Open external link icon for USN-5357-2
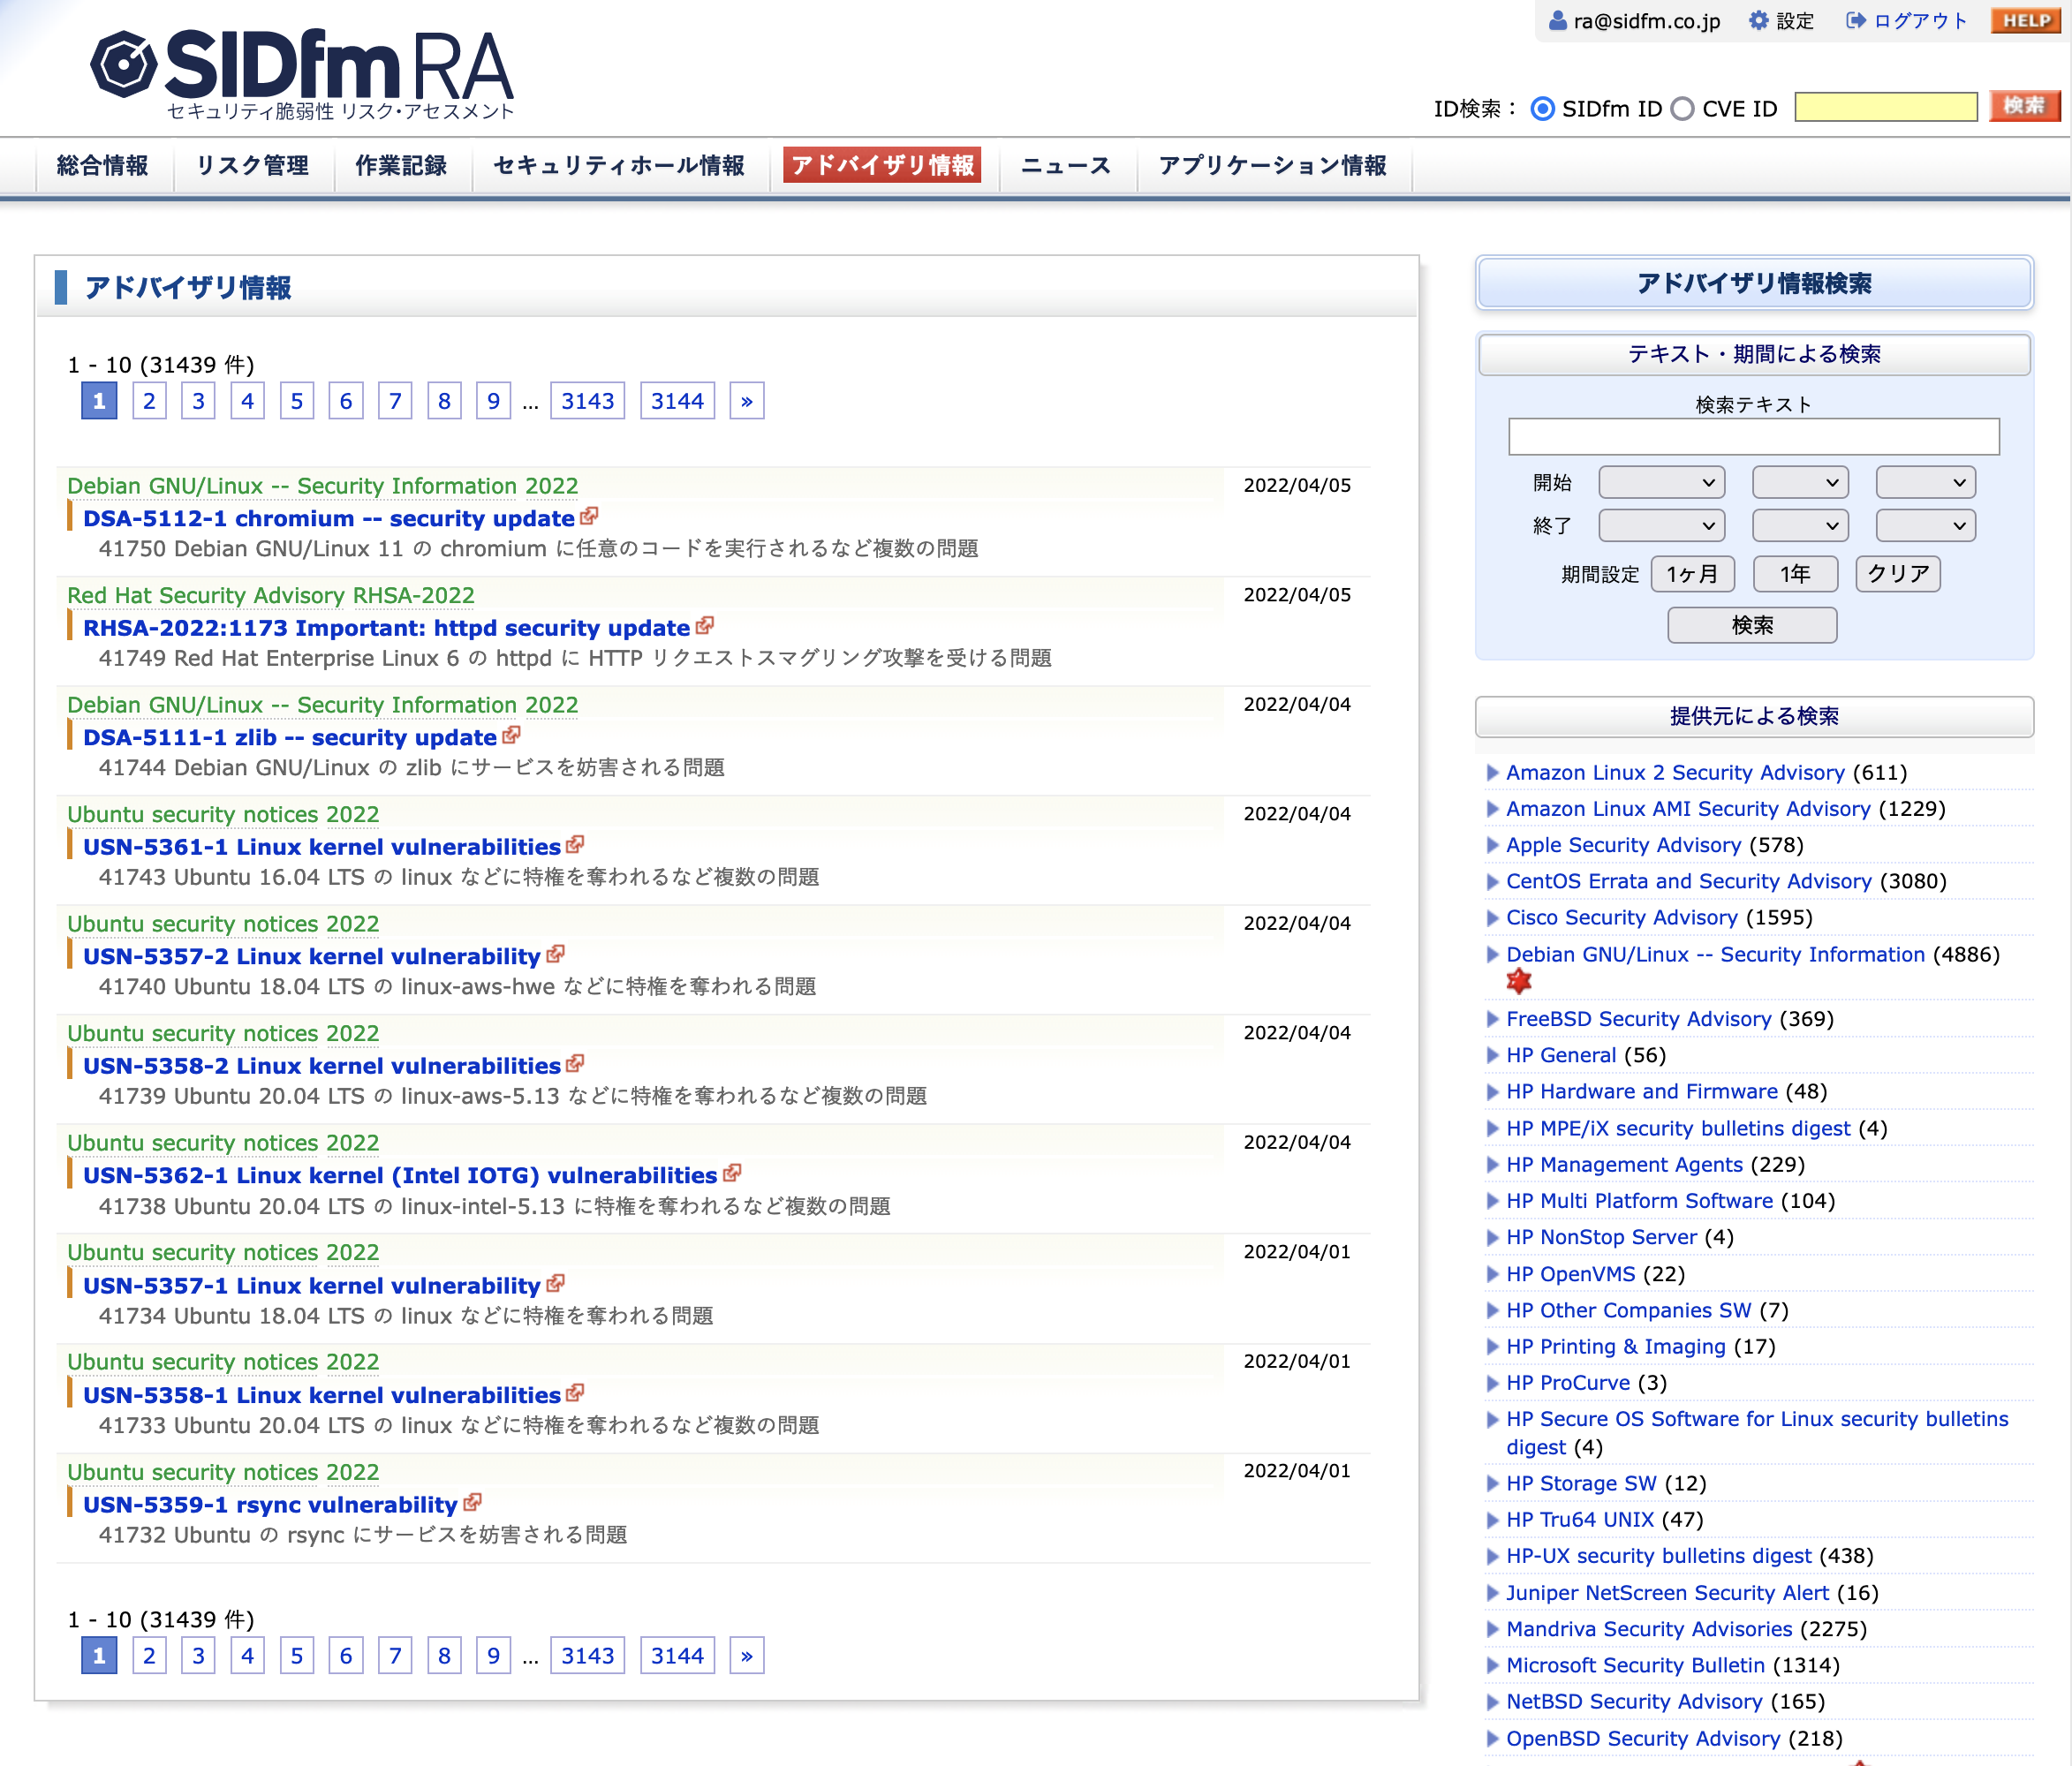This screenshot has width=2072, height=1766. 555,954
